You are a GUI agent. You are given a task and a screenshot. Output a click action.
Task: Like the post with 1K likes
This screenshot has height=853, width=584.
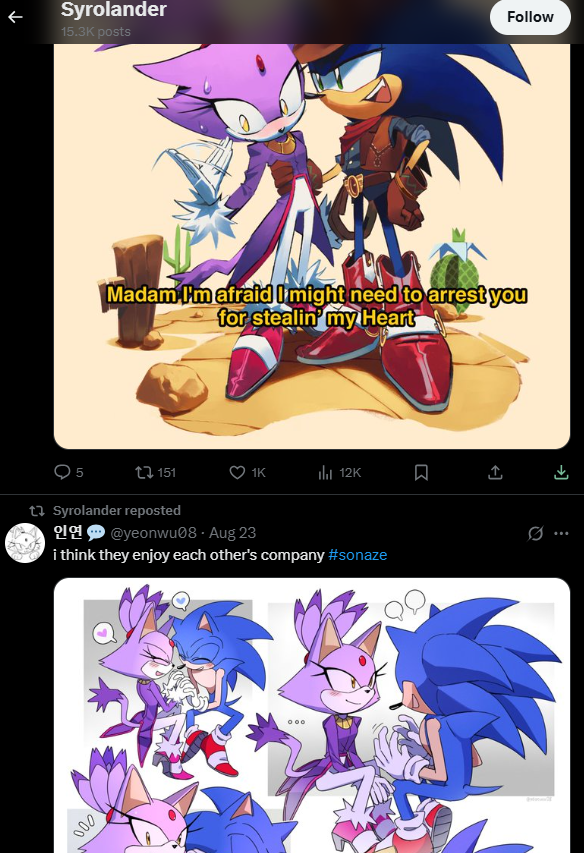pos(247,472)
